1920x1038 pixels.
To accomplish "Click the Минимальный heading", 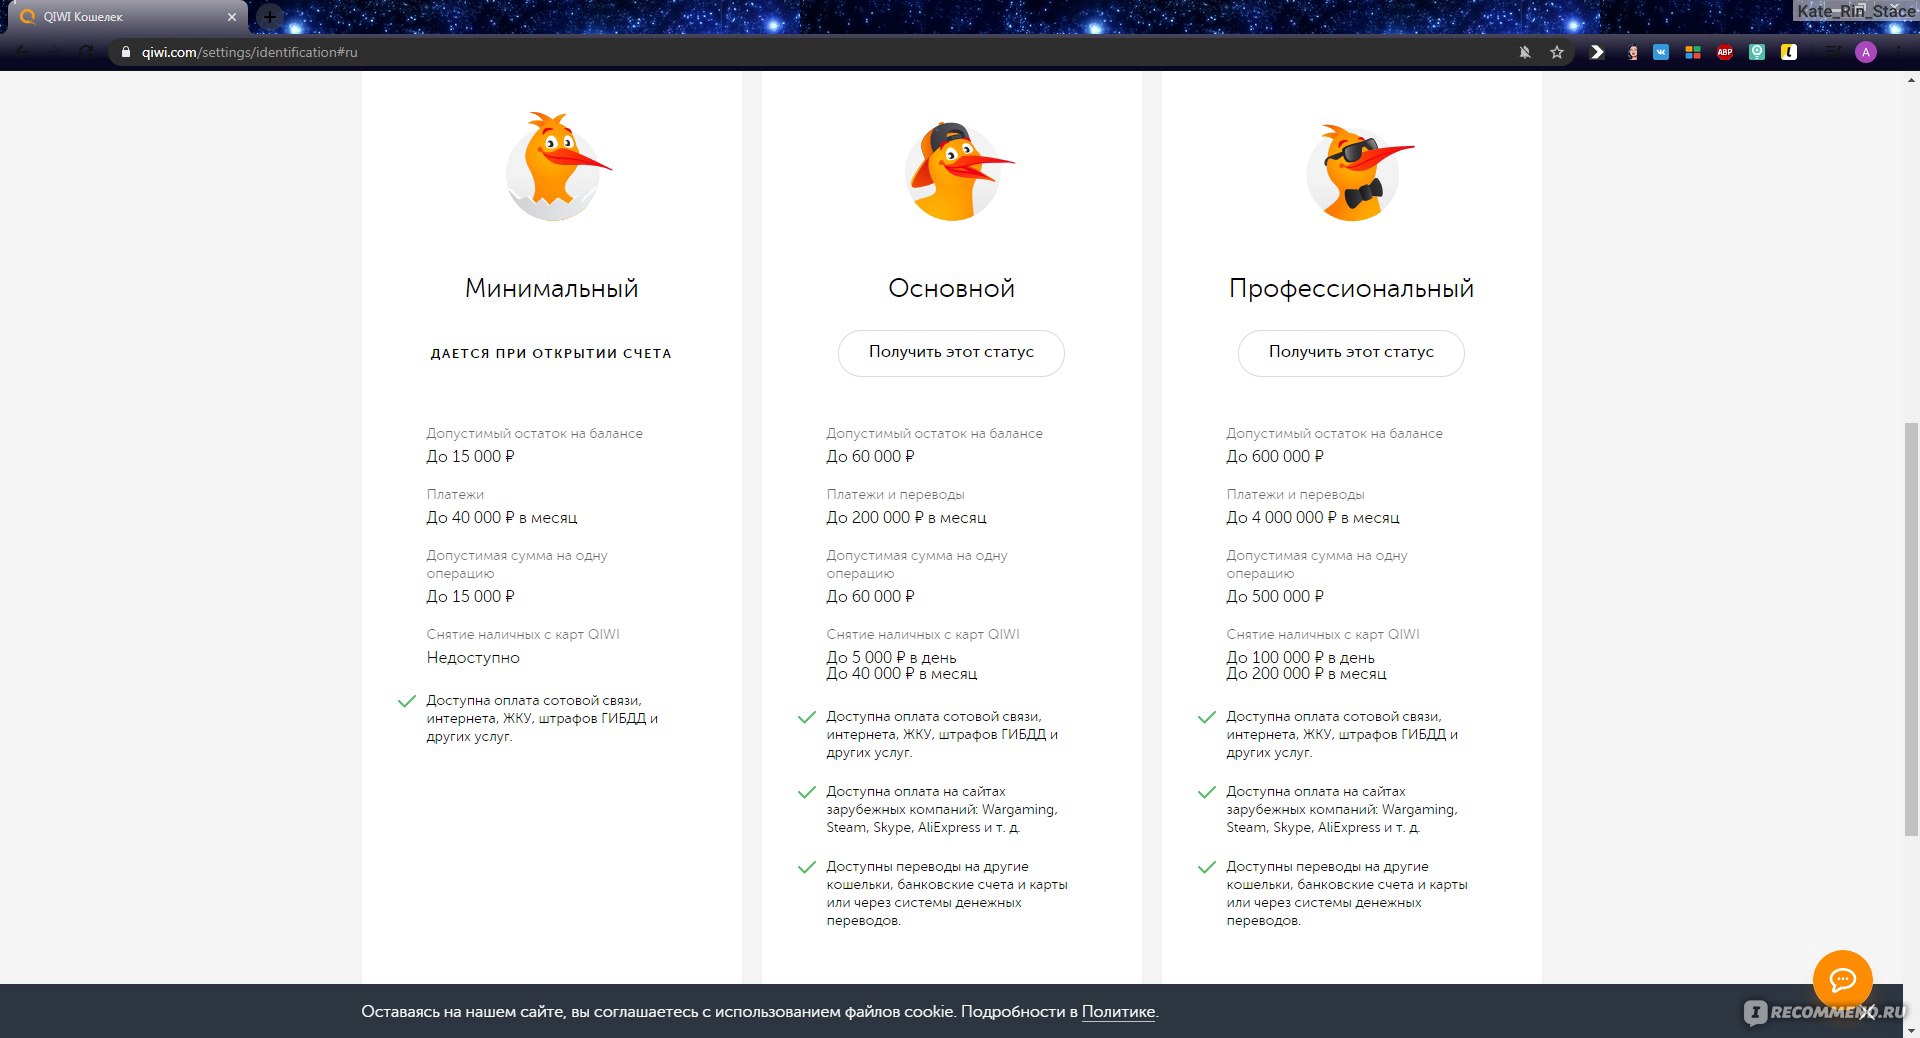I will [551, 289].
